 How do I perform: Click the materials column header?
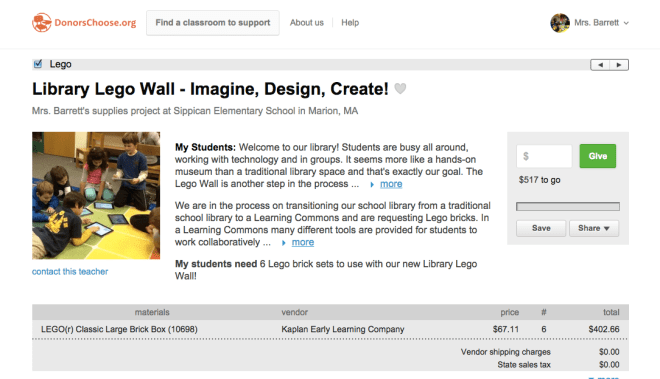152,312
